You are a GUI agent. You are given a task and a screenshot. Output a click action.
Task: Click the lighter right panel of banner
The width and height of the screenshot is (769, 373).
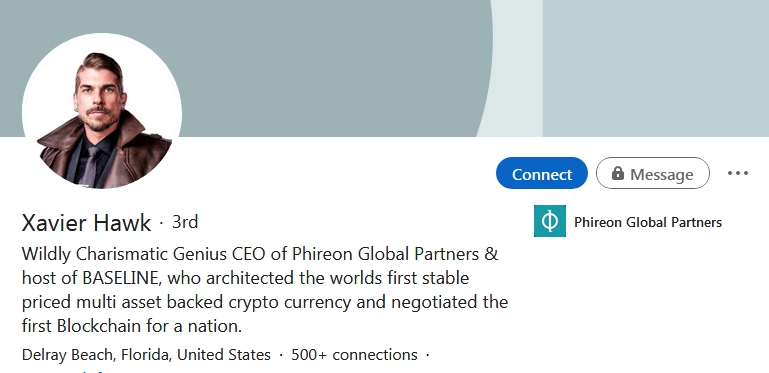tap(656, 68)
